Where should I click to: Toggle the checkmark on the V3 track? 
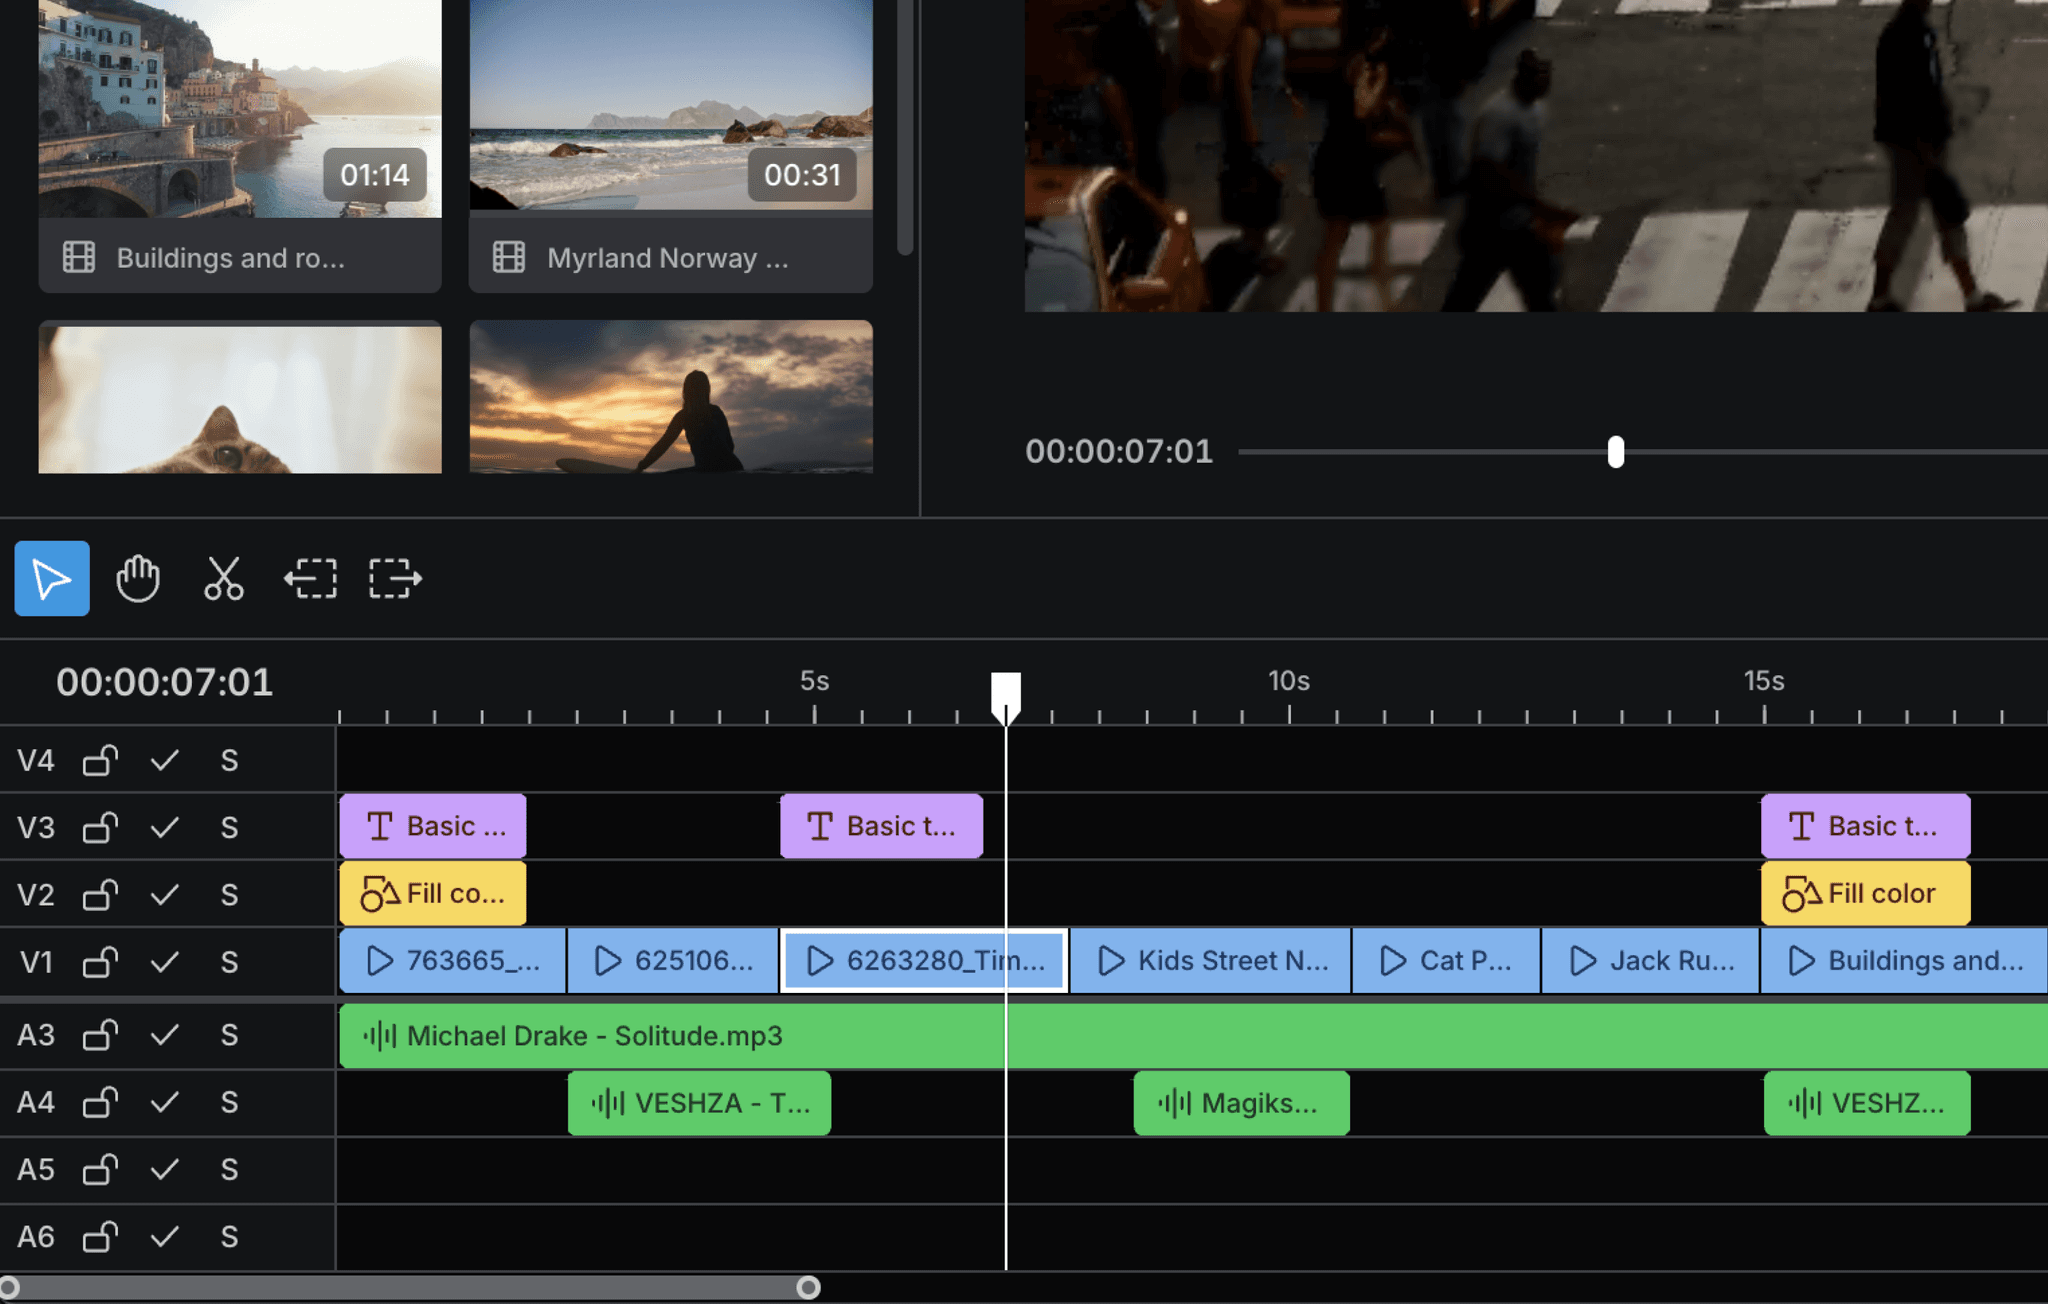[165, 827]
